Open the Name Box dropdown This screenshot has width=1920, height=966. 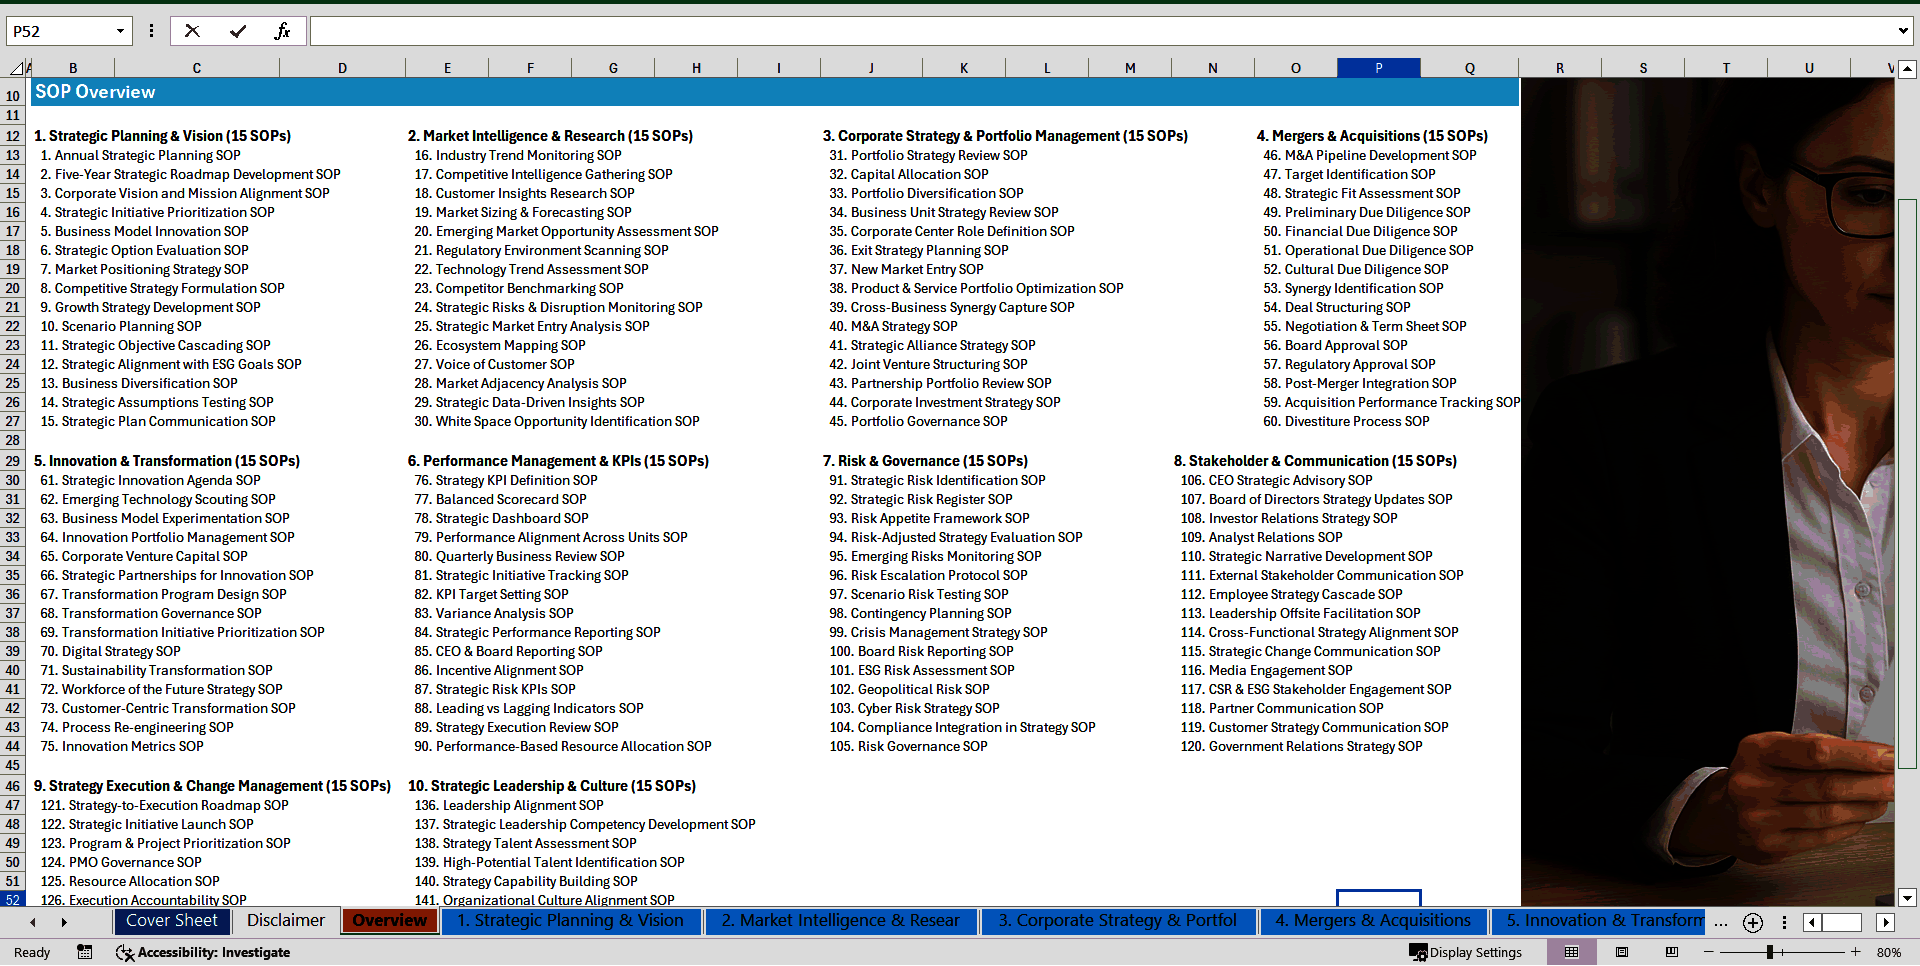(120, 31)
